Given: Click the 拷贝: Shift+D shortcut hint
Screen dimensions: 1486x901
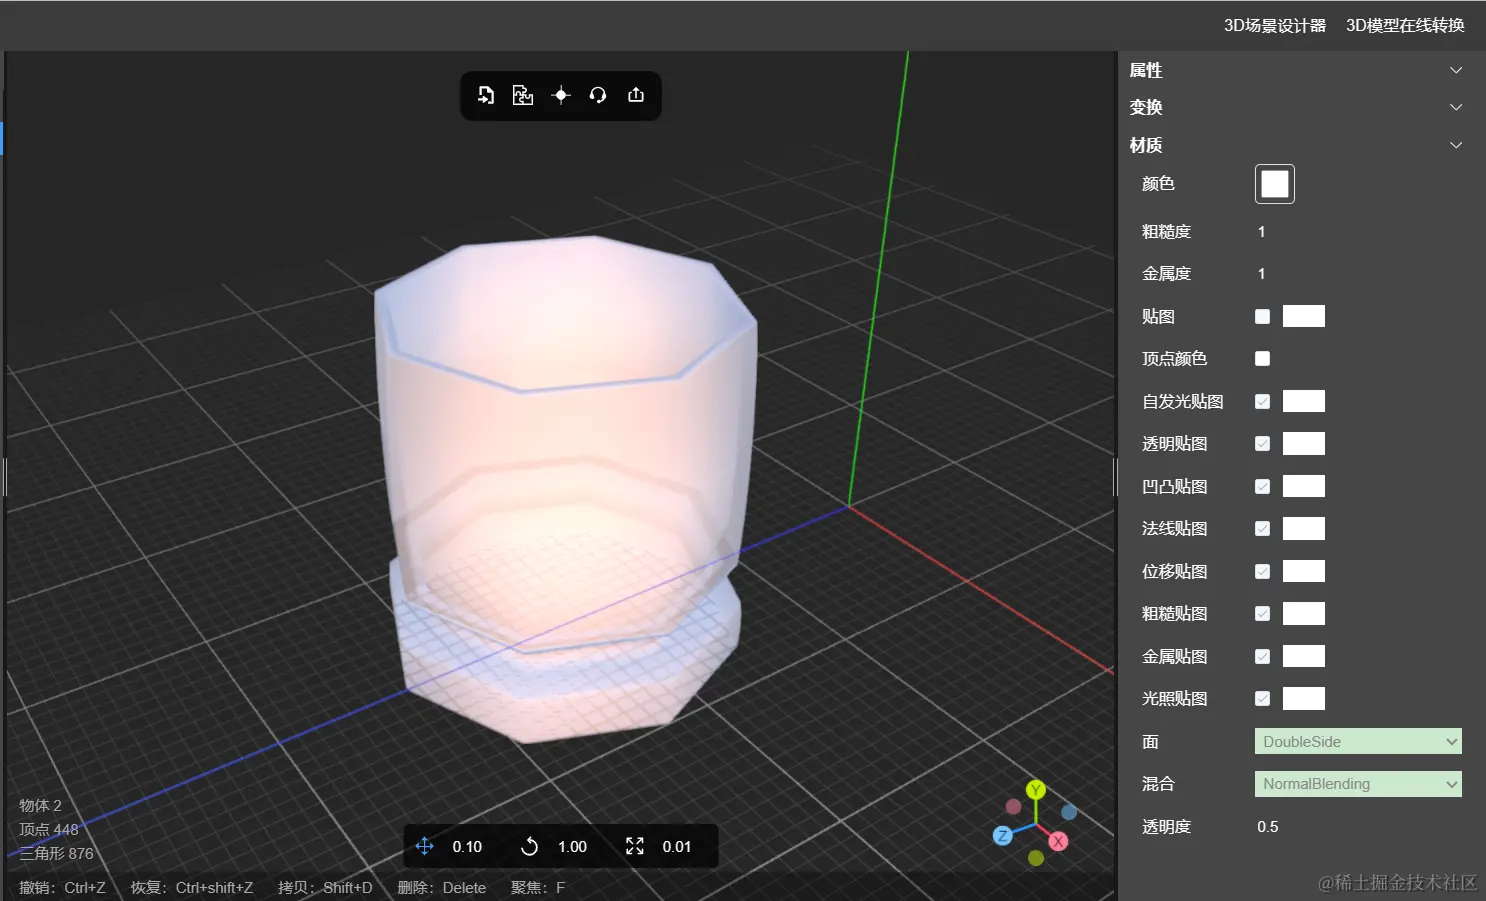Looking at the screenshot, I should click(325, 887).
